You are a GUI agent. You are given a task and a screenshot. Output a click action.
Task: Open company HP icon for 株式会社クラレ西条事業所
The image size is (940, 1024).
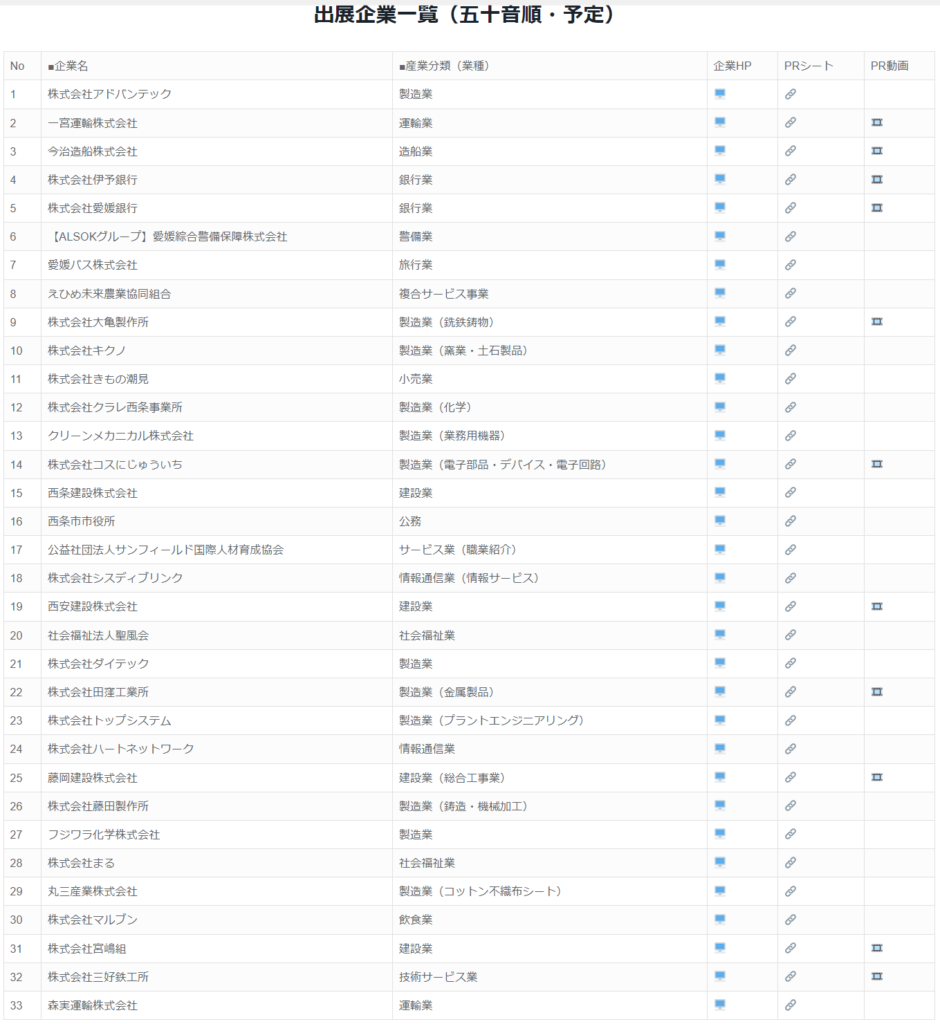coord(720,407)
